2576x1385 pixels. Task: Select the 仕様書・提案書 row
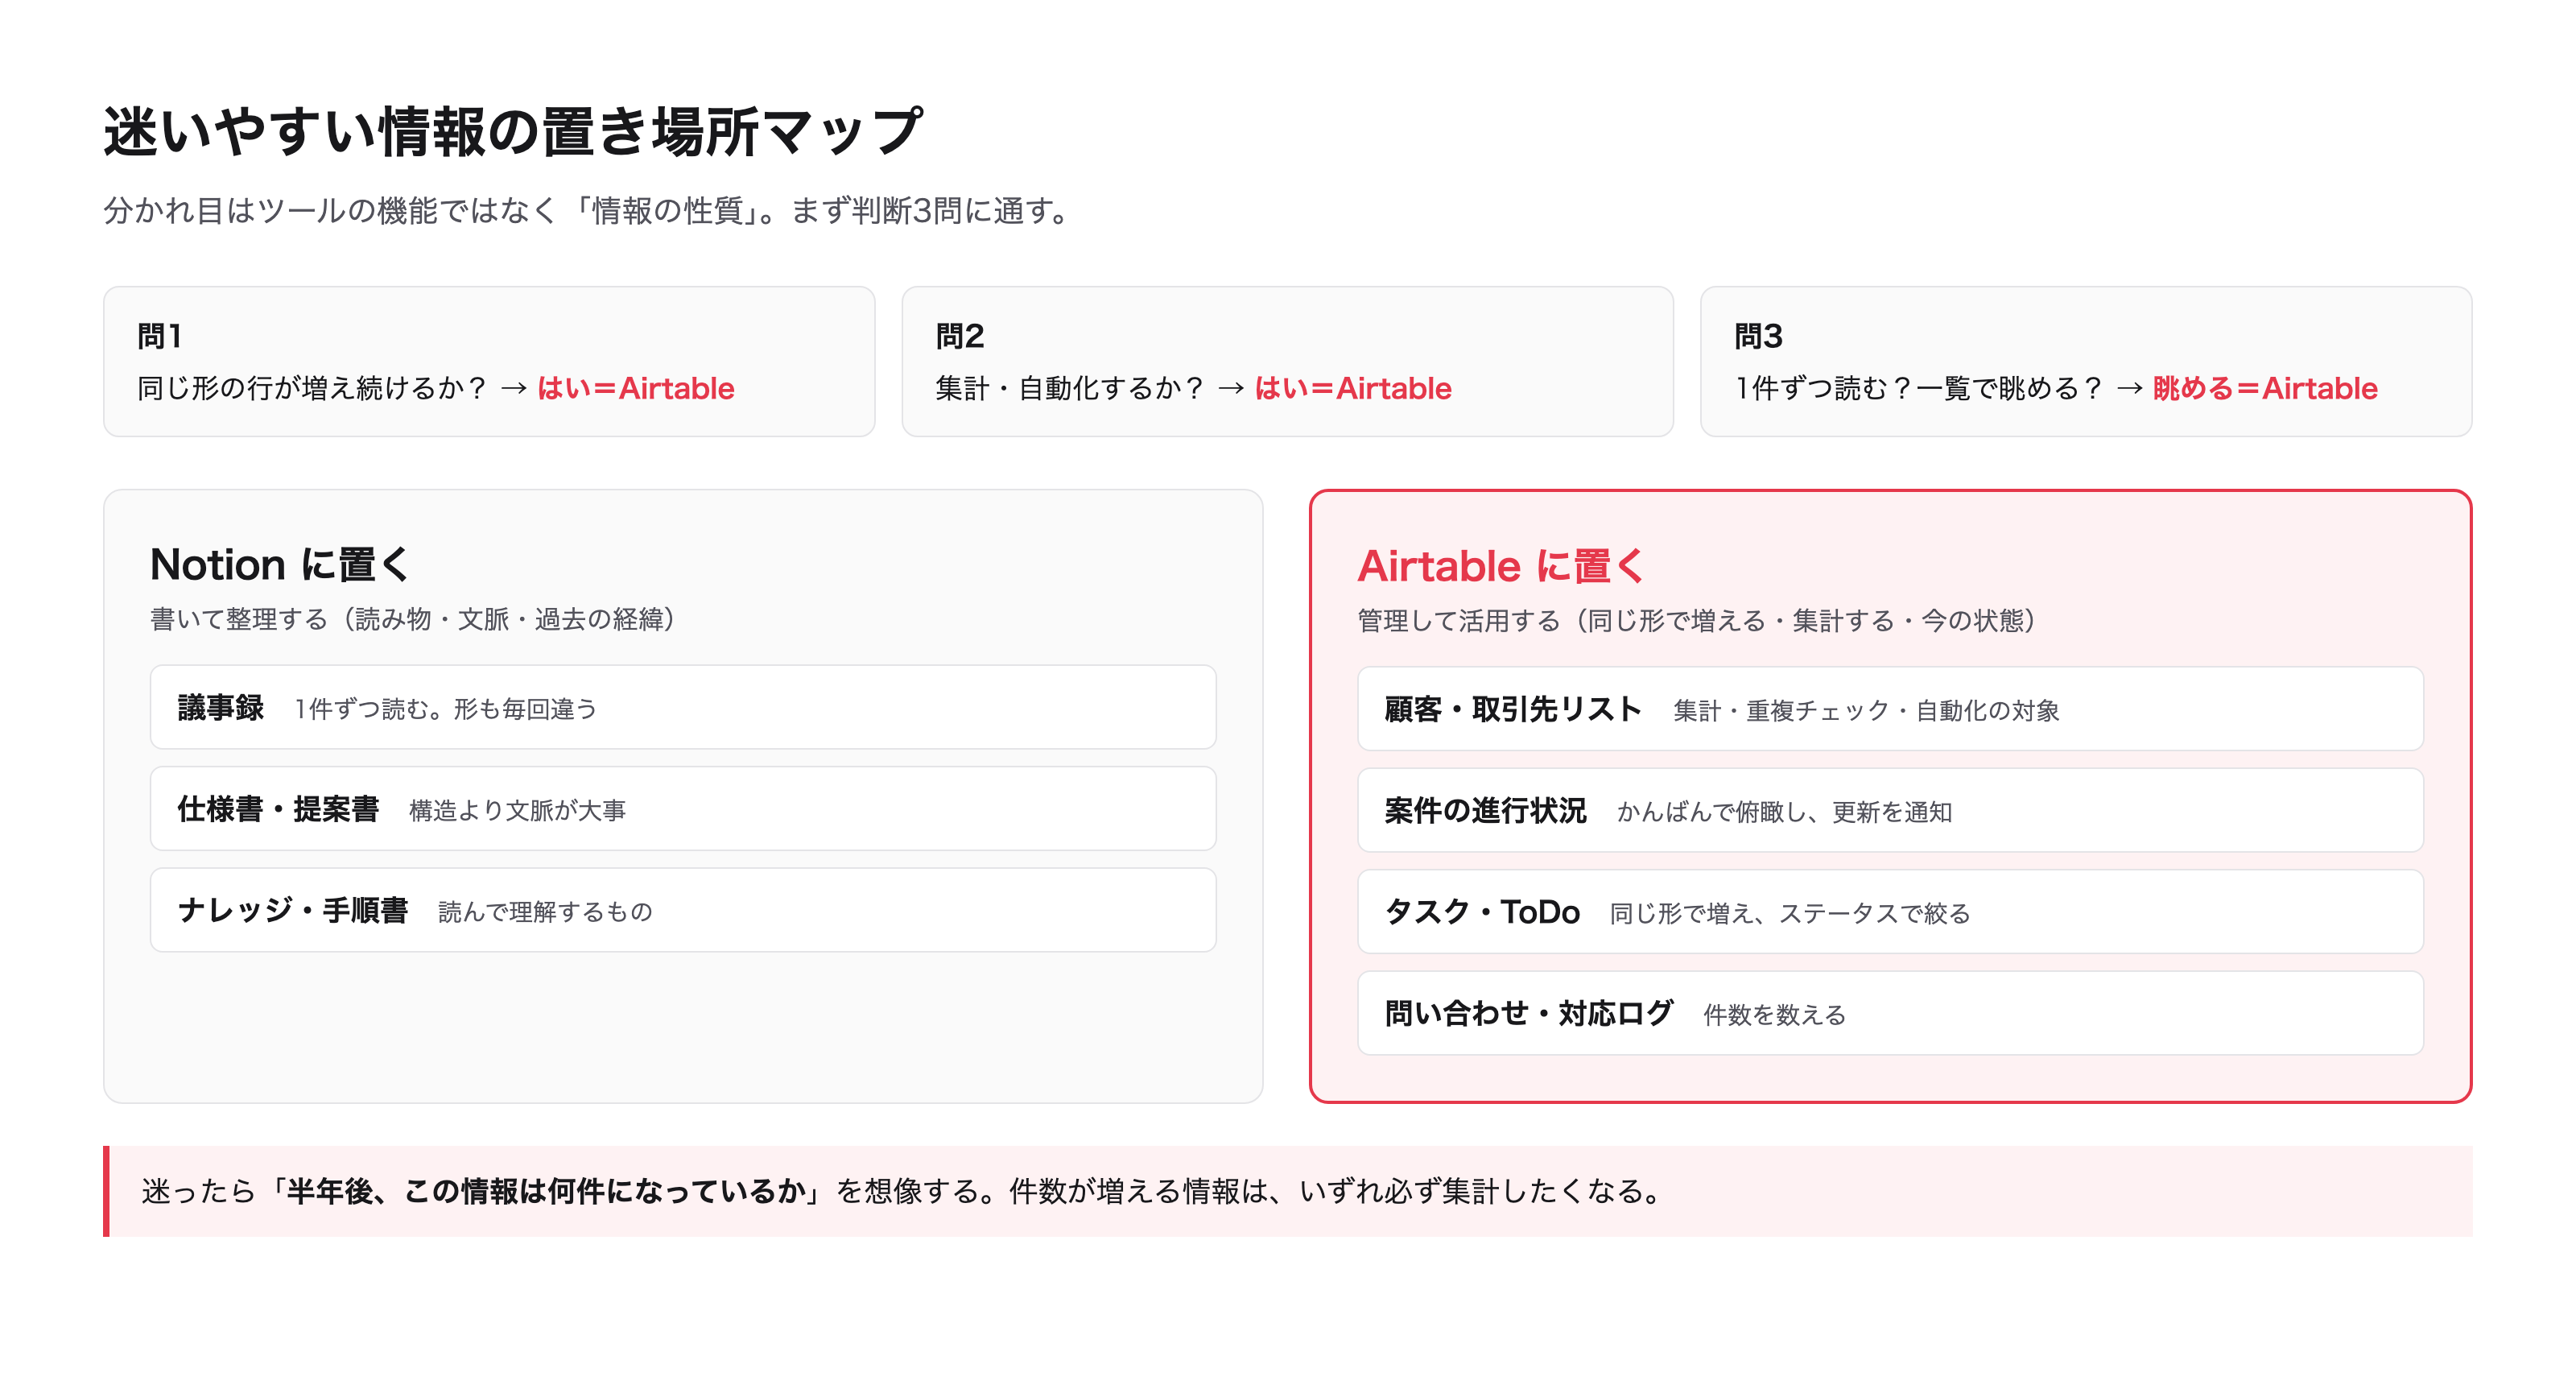pyautogui.click(x=683, y=809)
